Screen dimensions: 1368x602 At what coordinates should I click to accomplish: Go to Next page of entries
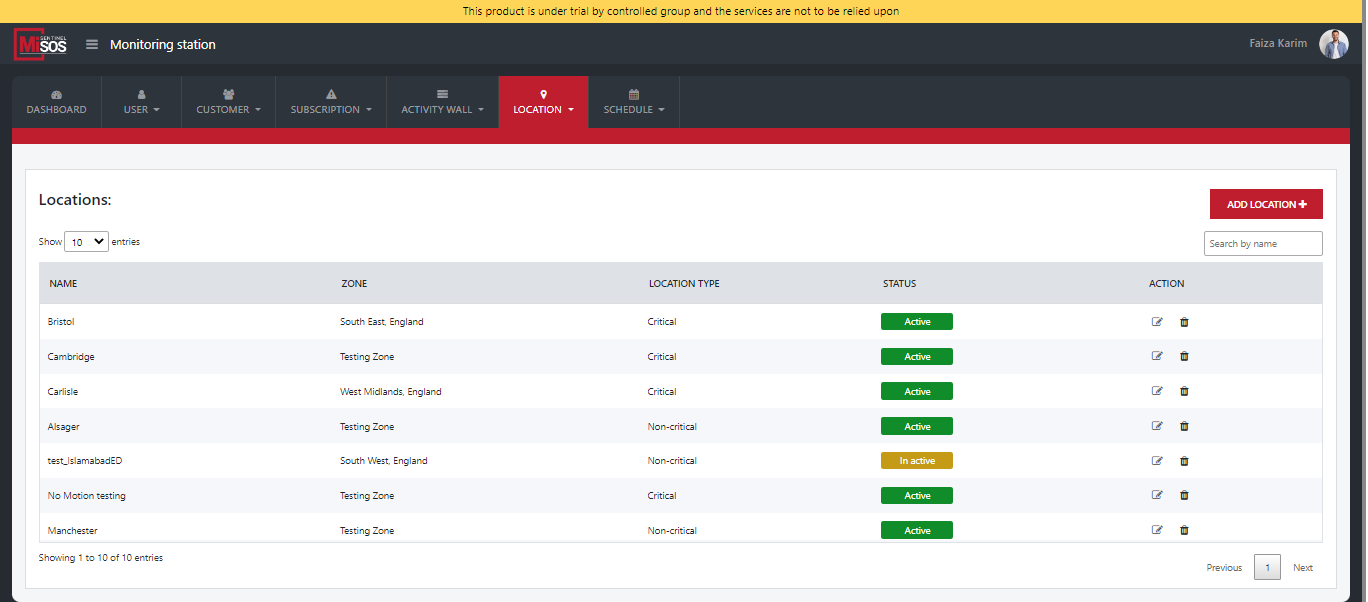tap(1302, 568)
